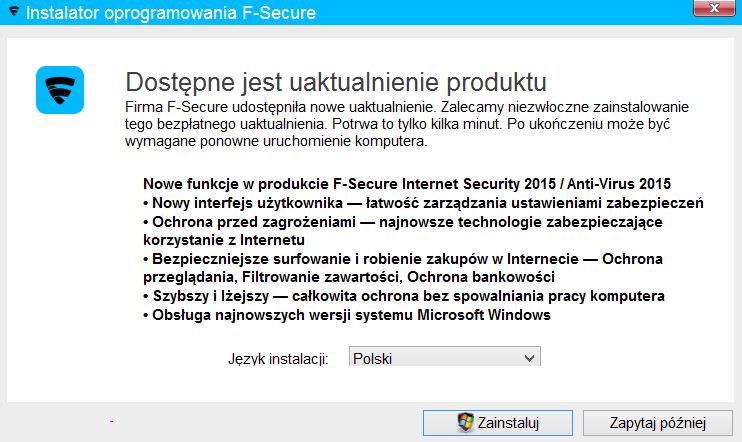Click the Język instalacji label
Screen dimensions: 742x442
point(278,359)
